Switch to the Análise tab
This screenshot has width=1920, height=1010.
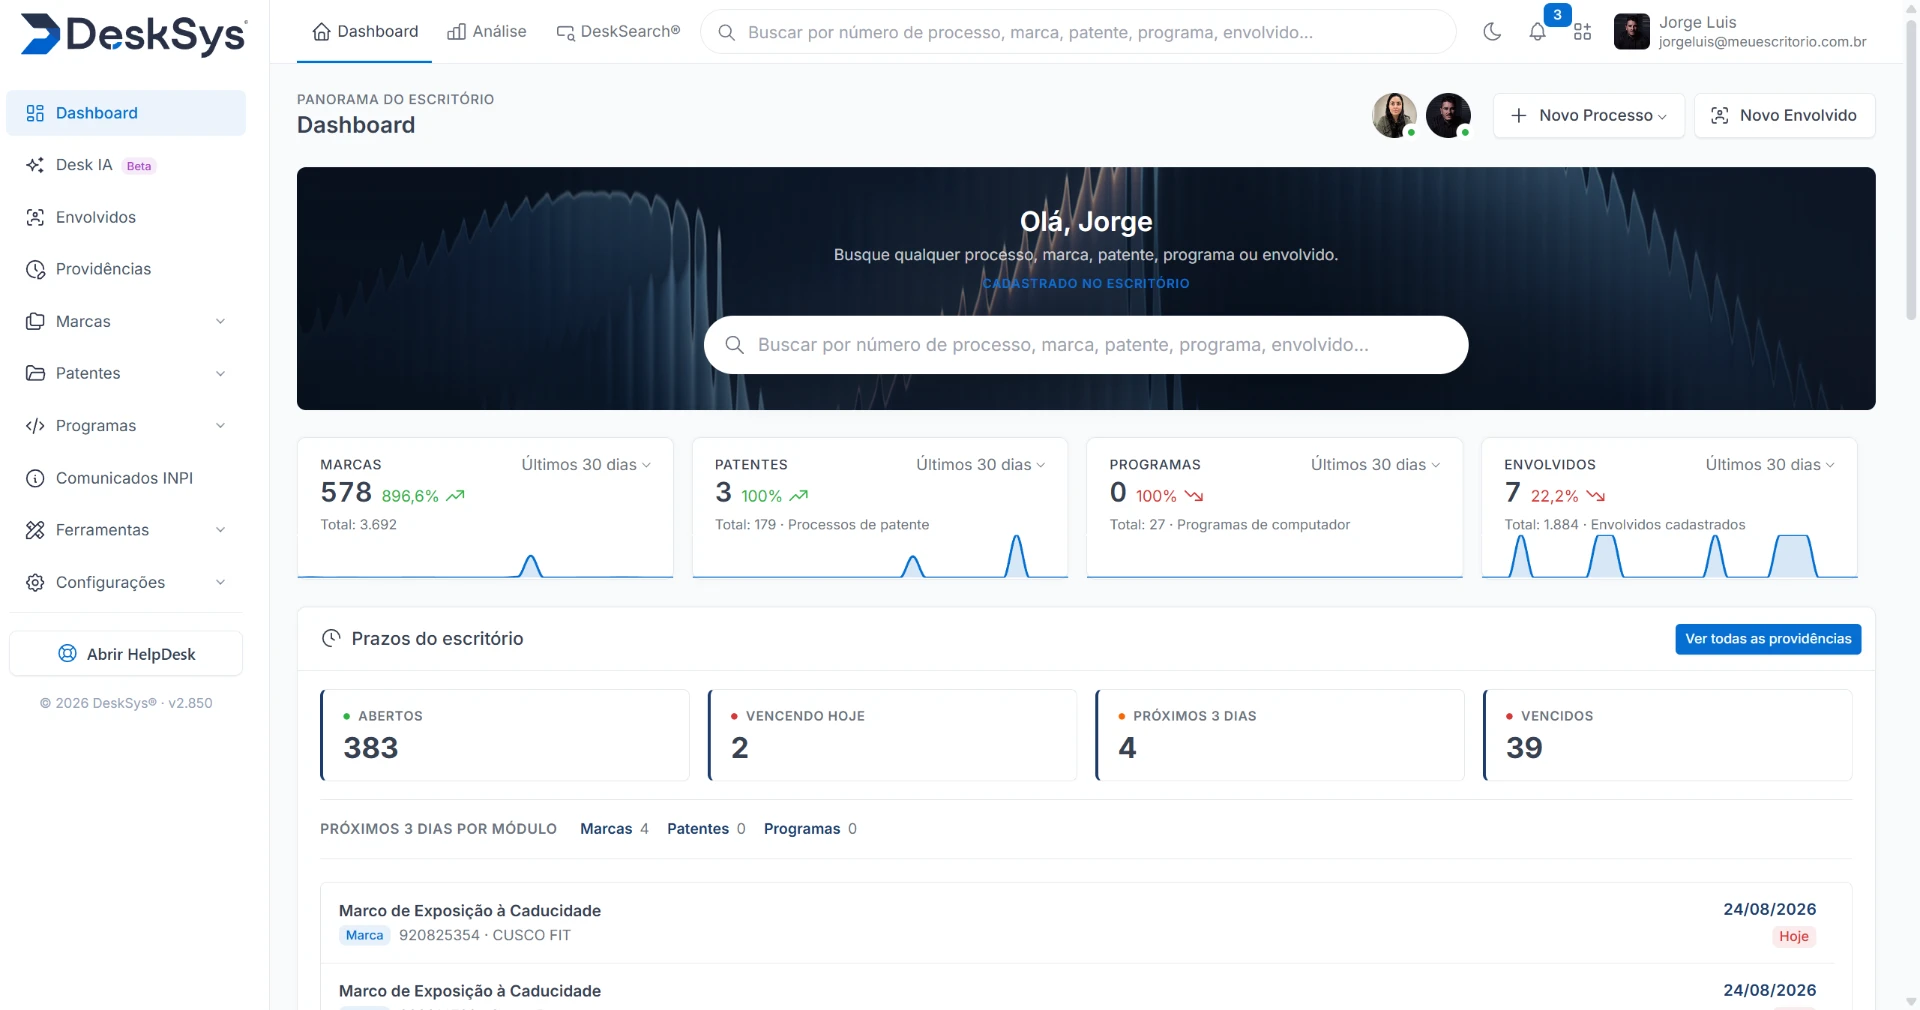click(487, 32)
